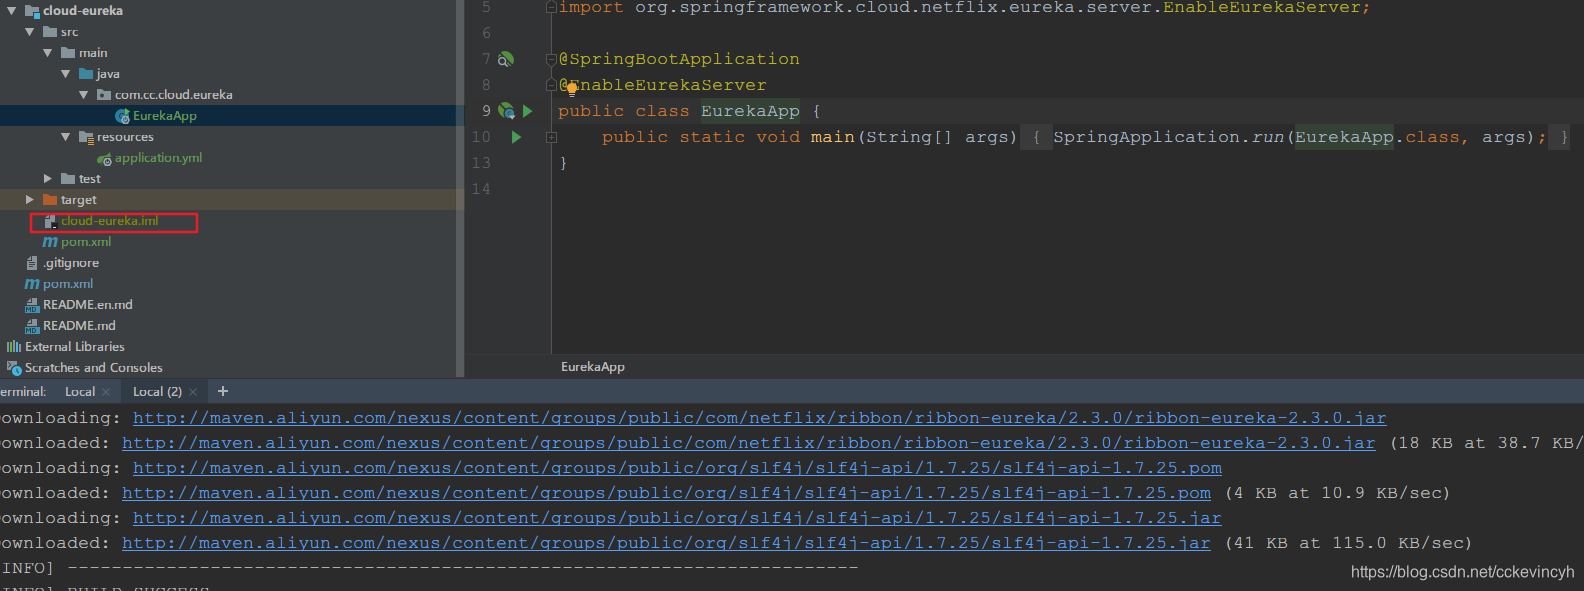Collapse the src folder node
Image resolution: width=1584 pixels, height=591 pixels.
click(x=29, y=32)
